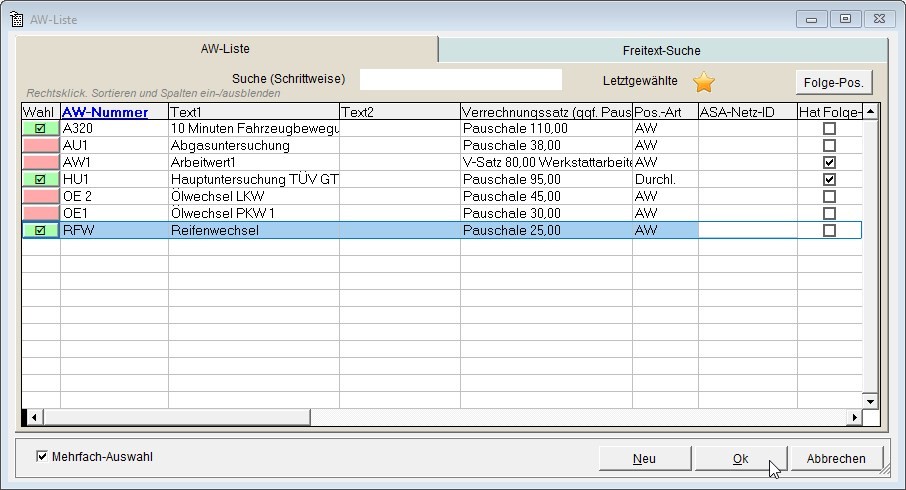Viewport: 906px width, 490px height.
Task: Select the OE1 AW-Nummer cell
Action: click(114, 213)
